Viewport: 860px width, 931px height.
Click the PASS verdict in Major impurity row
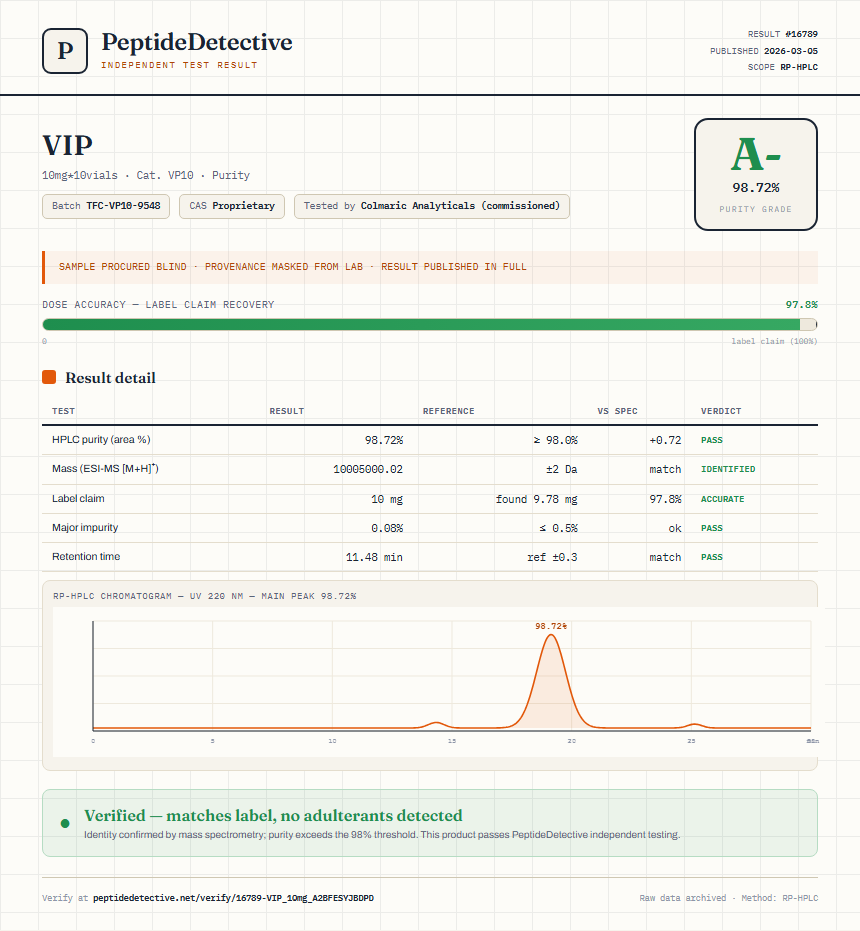click(x=712, y=528)
